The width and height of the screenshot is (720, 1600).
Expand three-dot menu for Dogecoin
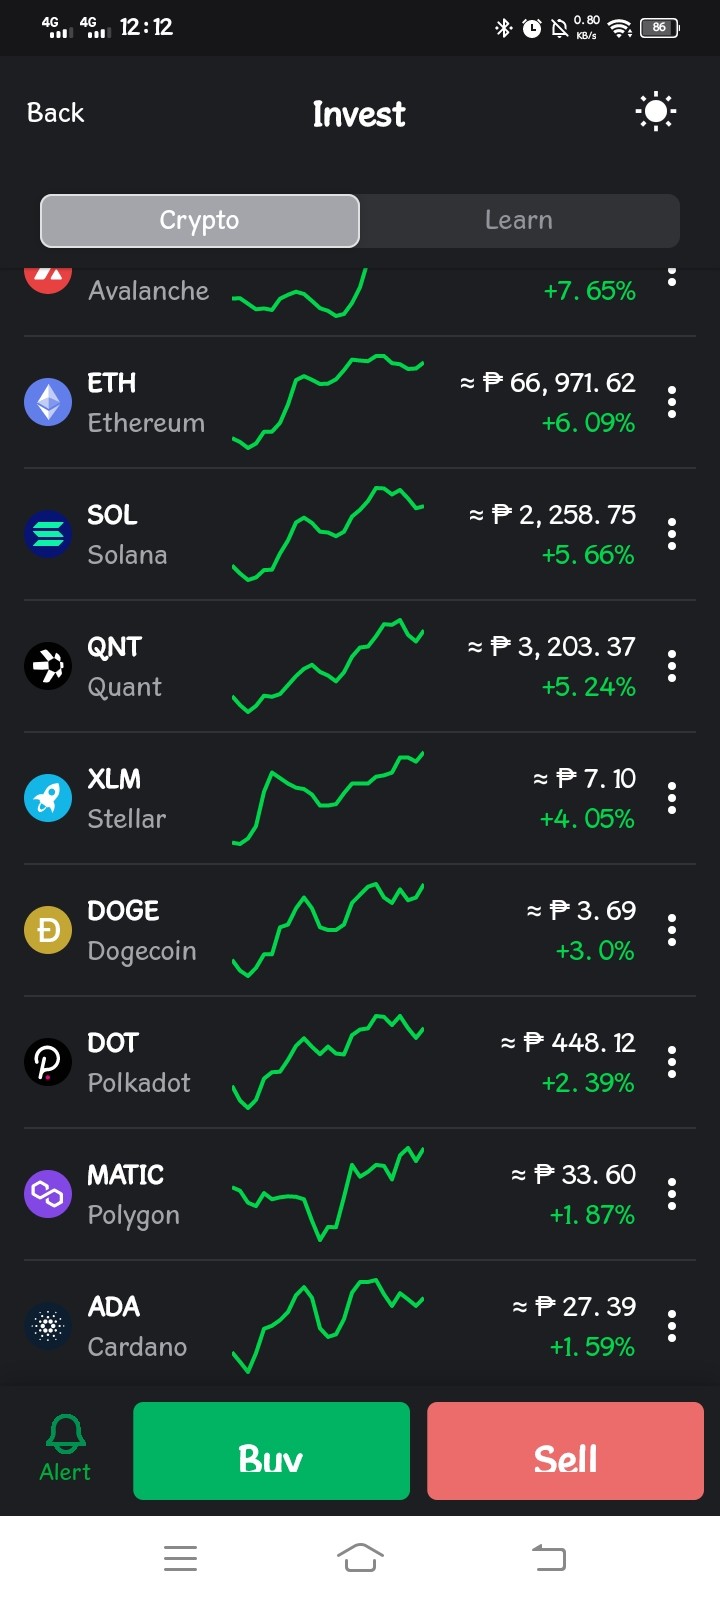click(x=672, y=930)
